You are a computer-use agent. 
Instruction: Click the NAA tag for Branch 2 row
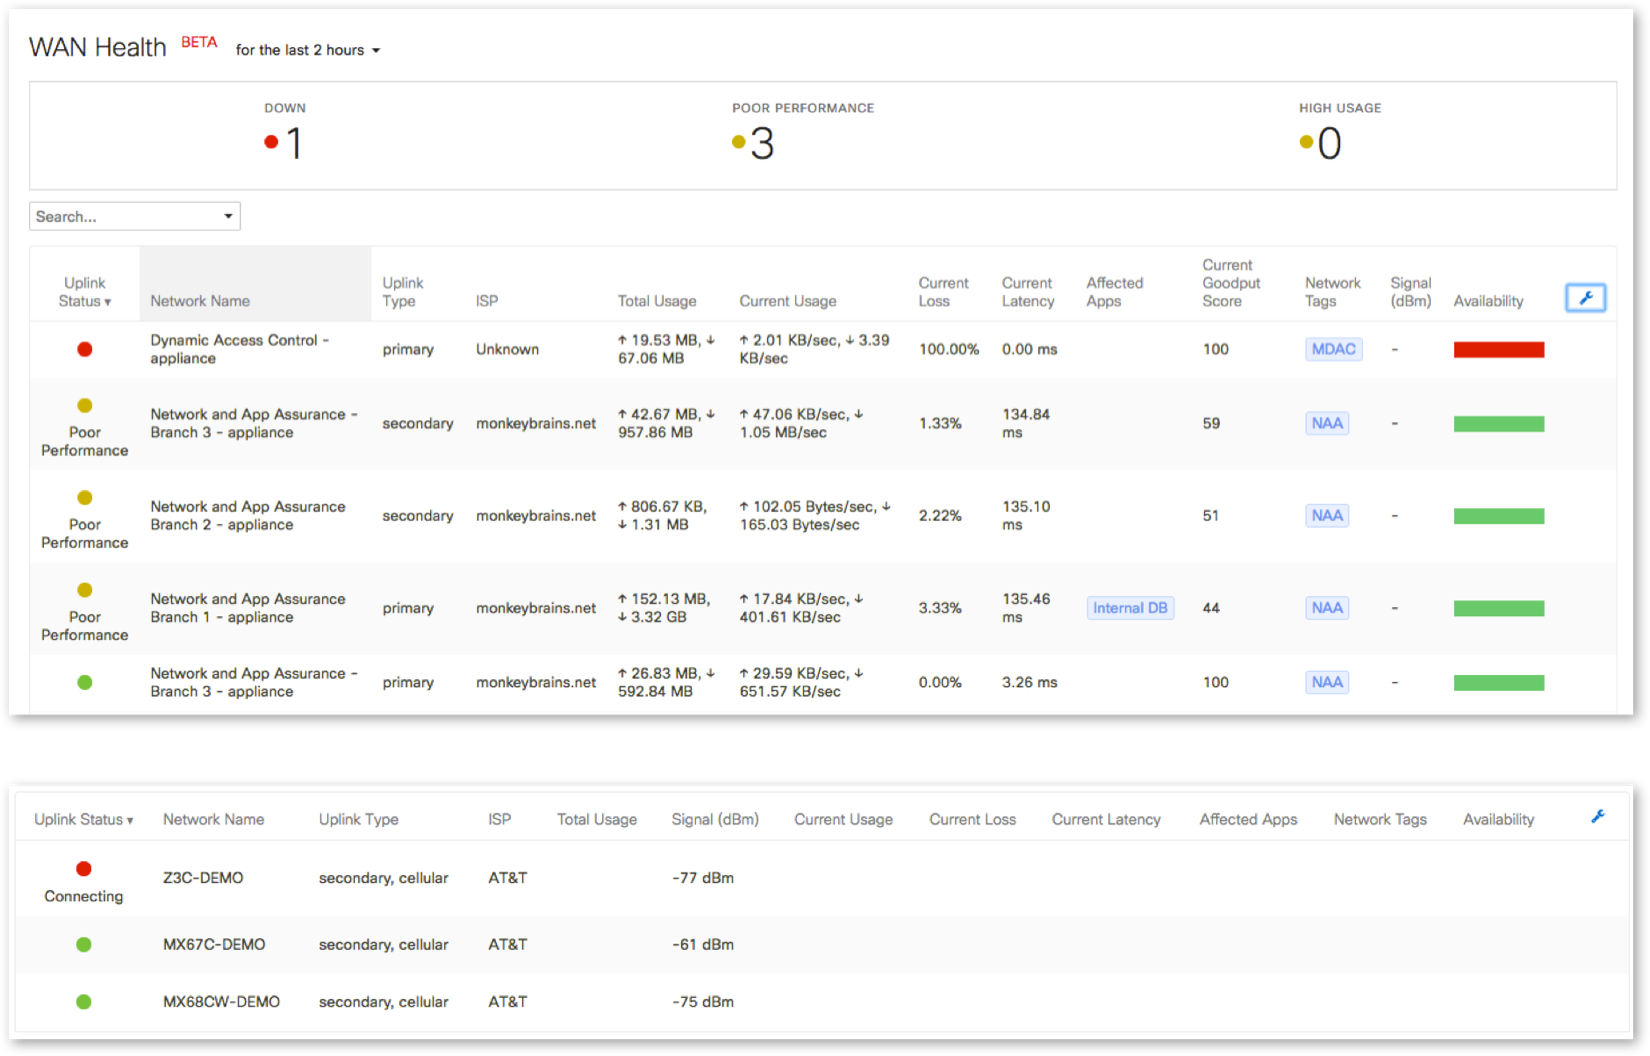[1327, 516]
